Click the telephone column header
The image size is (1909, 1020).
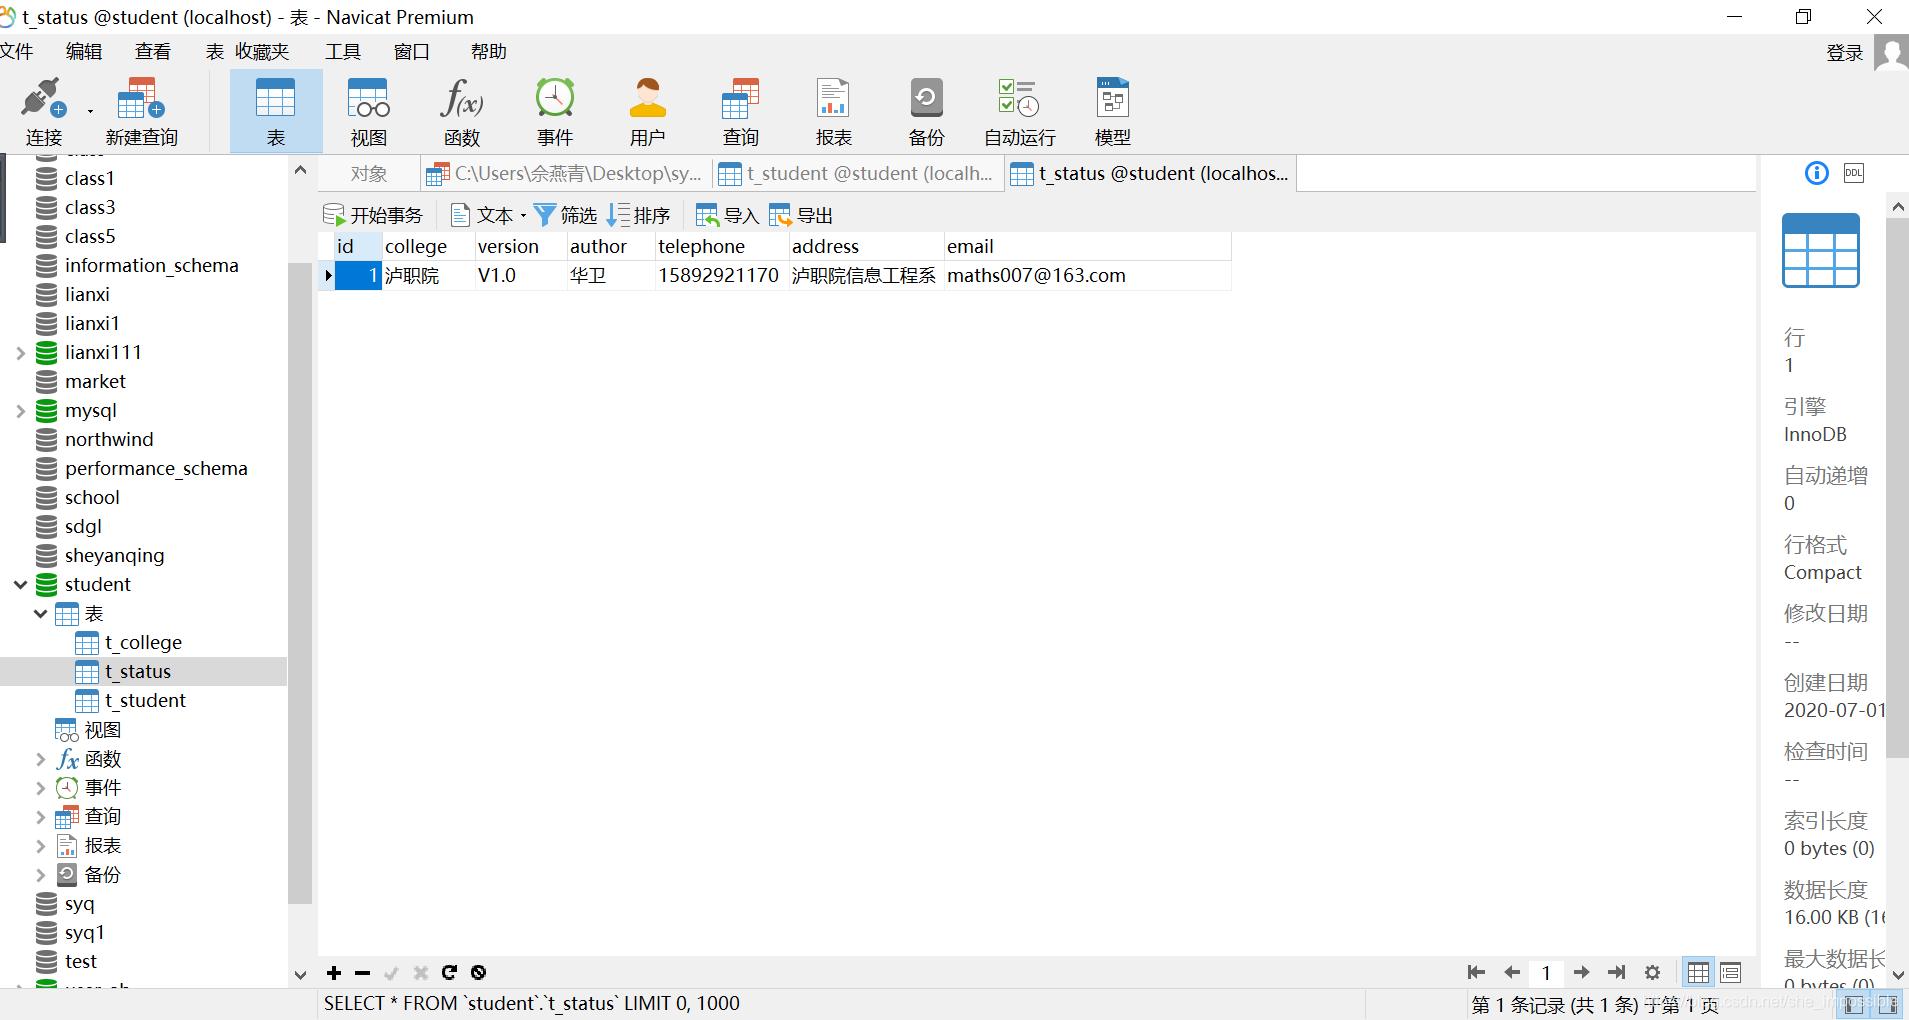pos(721,247)
